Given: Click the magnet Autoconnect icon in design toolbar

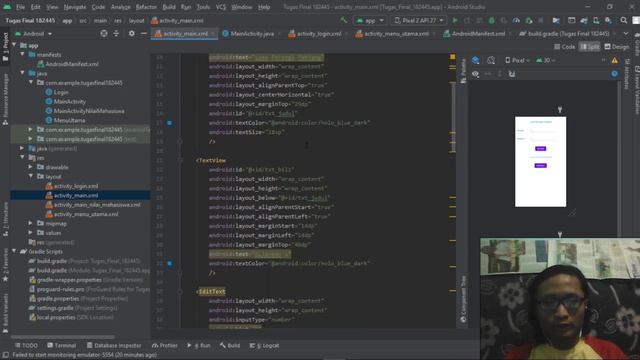Looking at the screenshot, I should 512,74.
